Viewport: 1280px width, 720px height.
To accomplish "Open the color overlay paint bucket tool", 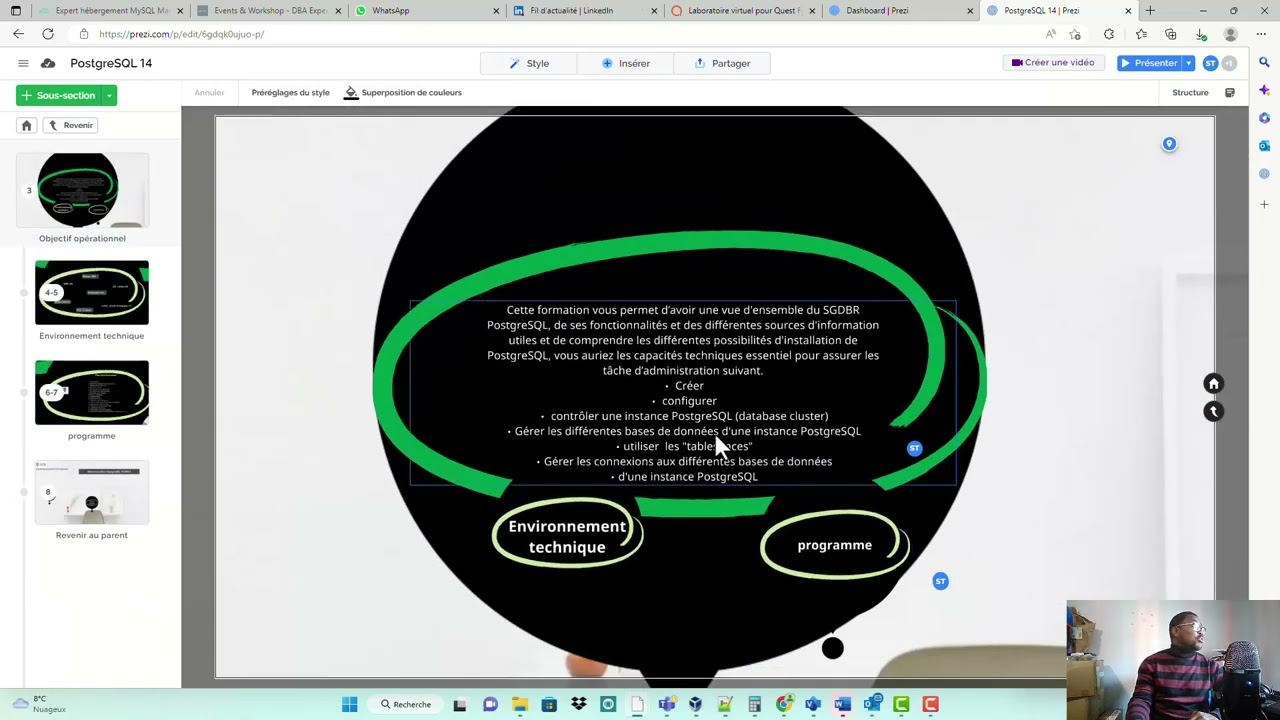I will click(x=351, y=92).
